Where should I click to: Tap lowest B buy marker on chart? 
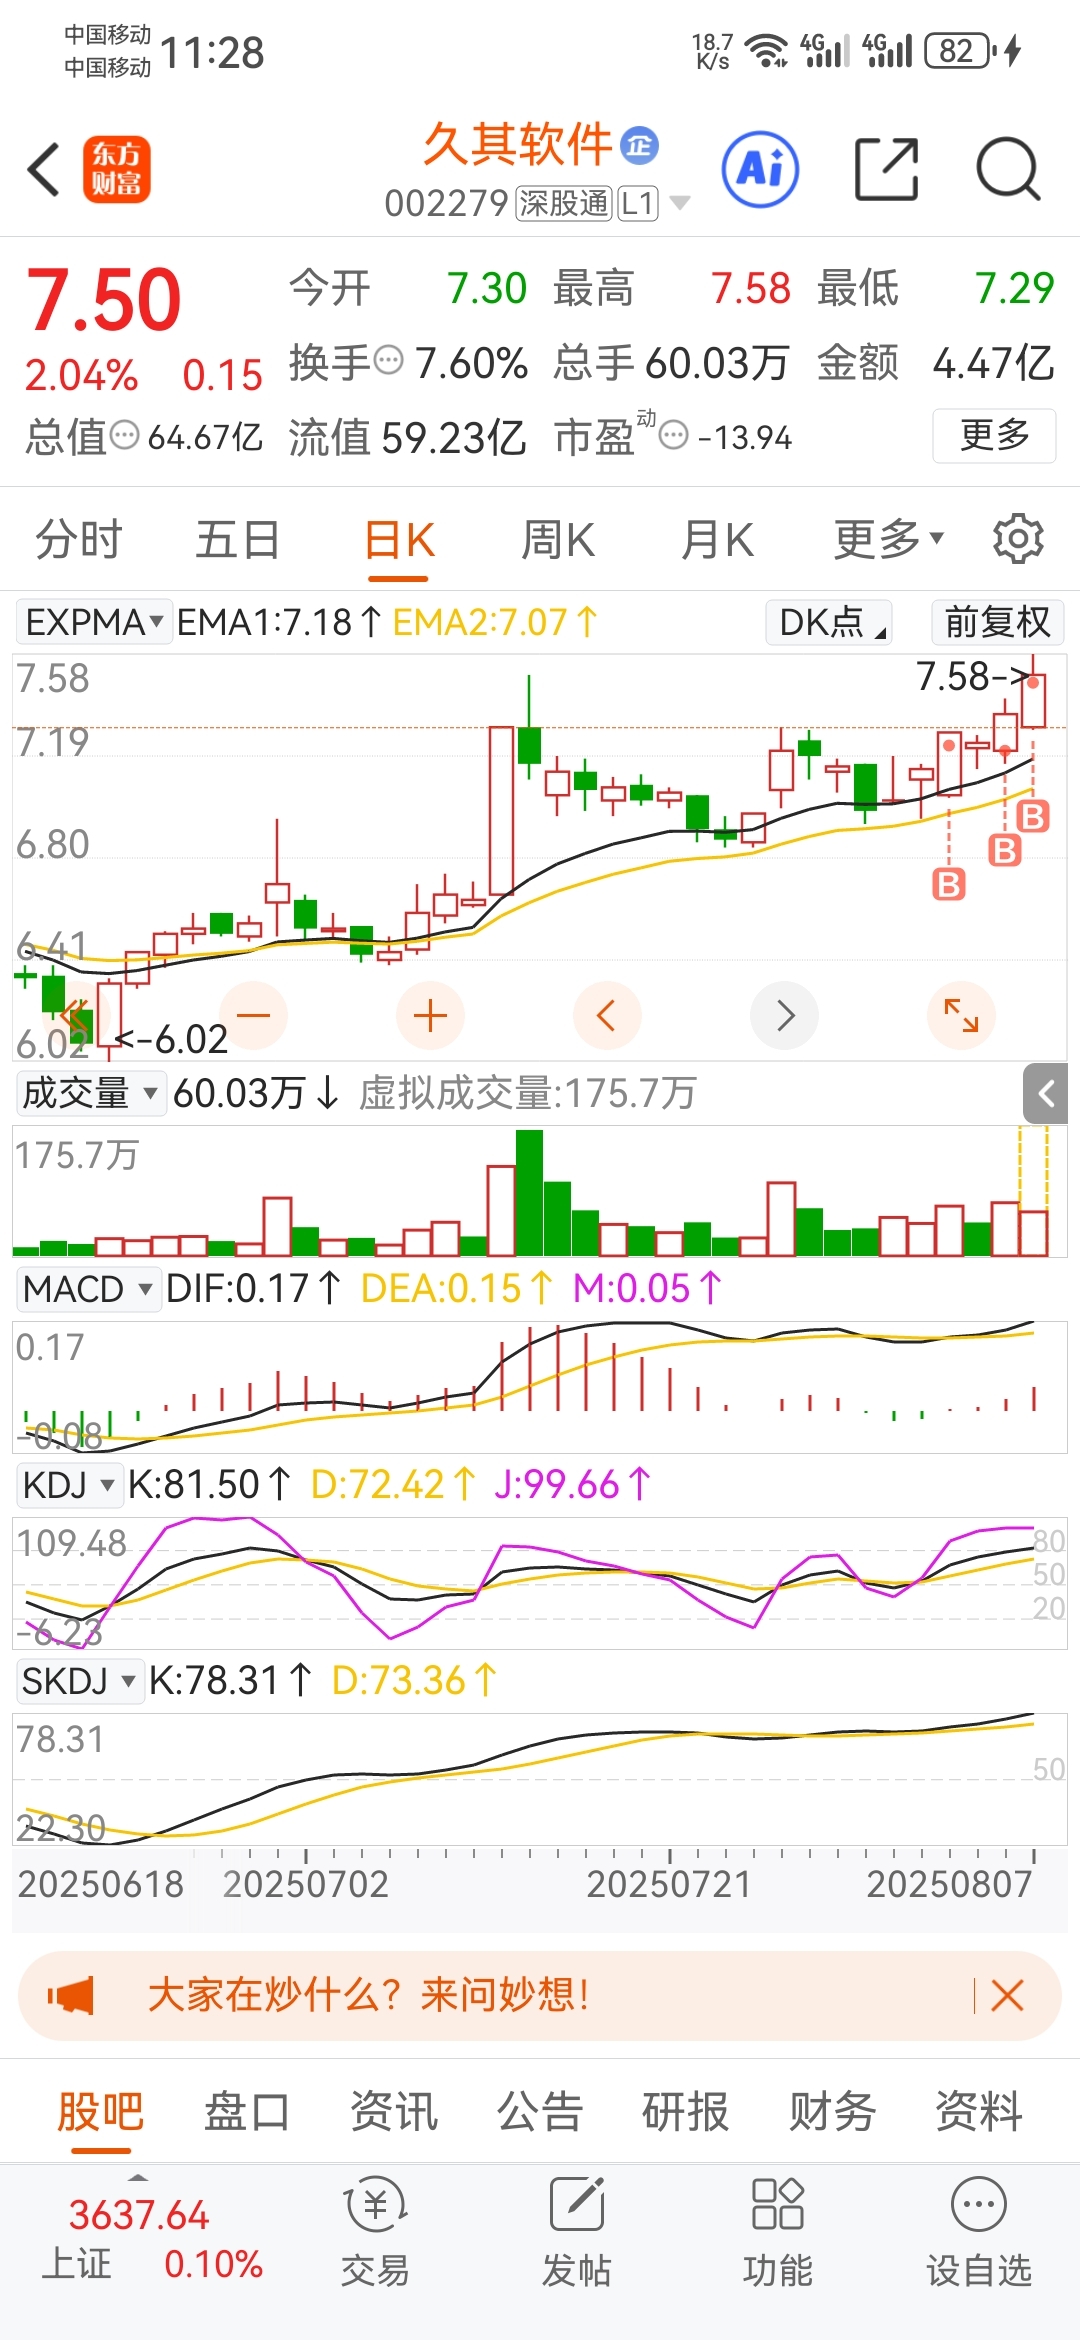click(x=948, y=884)
